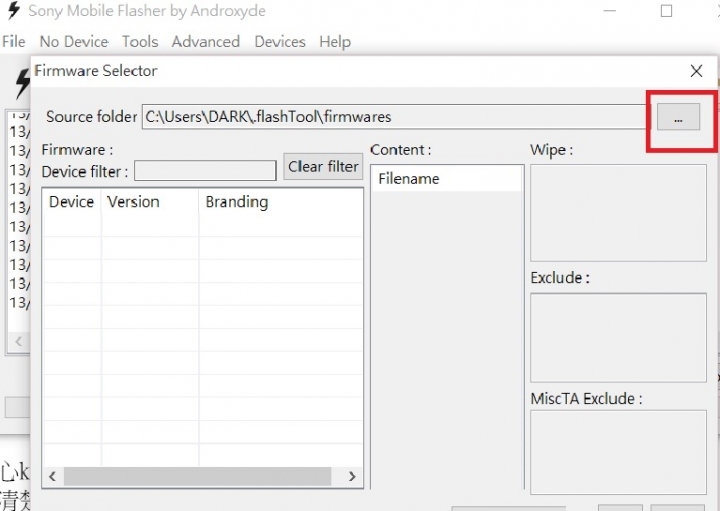The height and width of the screenshot is (511, 720).
Task: Click the firmware list horizontal scrollbar thumb
Action: tap(197, 476)
